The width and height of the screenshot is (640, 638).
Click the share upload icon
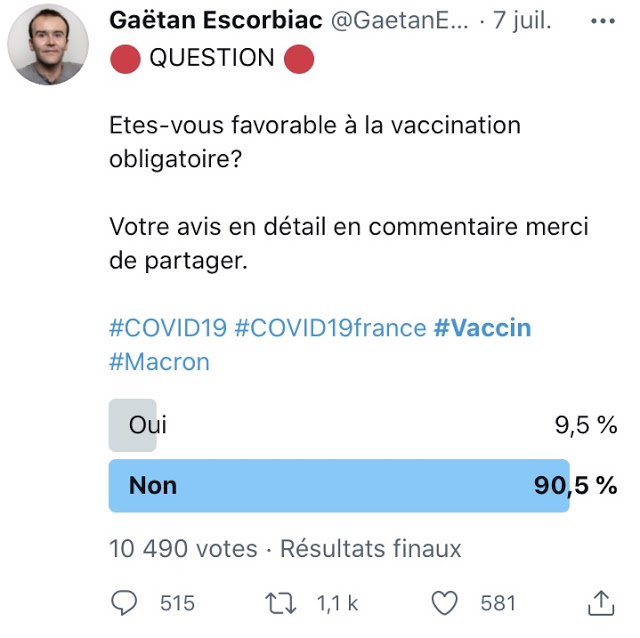(600, 601)
